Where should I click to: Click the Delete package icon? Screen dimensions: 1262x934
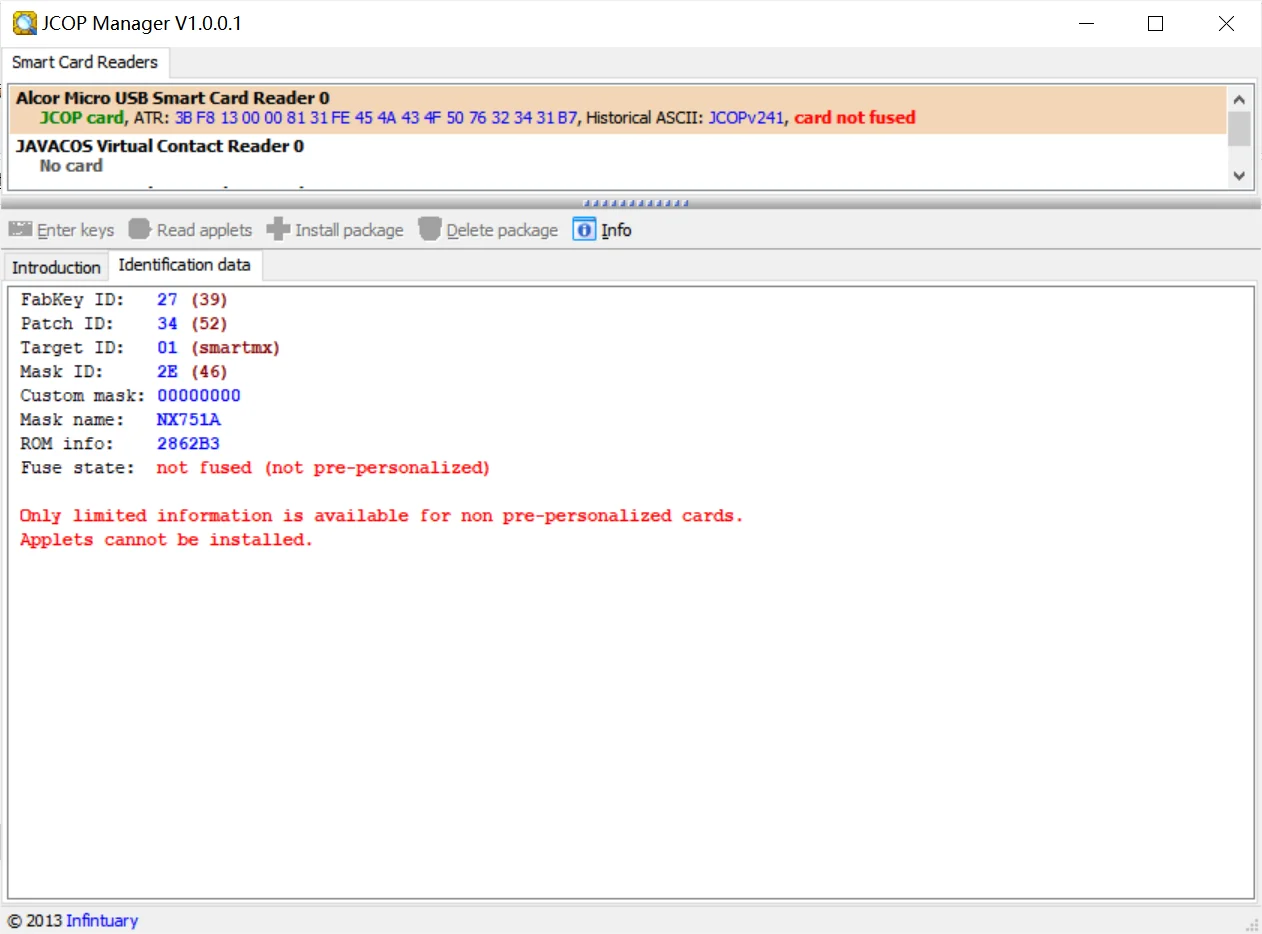click(x=429, y=230)
